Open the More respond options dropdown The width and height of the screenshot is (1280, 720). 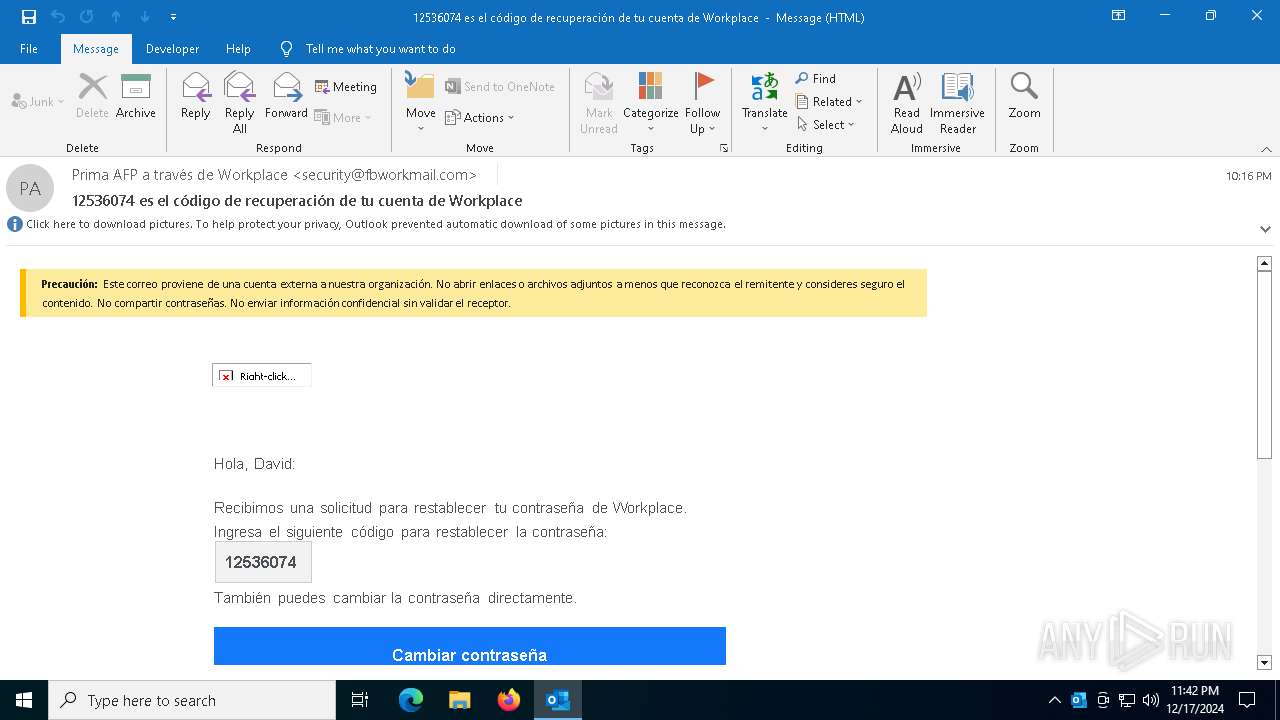[x=343, y=117]
